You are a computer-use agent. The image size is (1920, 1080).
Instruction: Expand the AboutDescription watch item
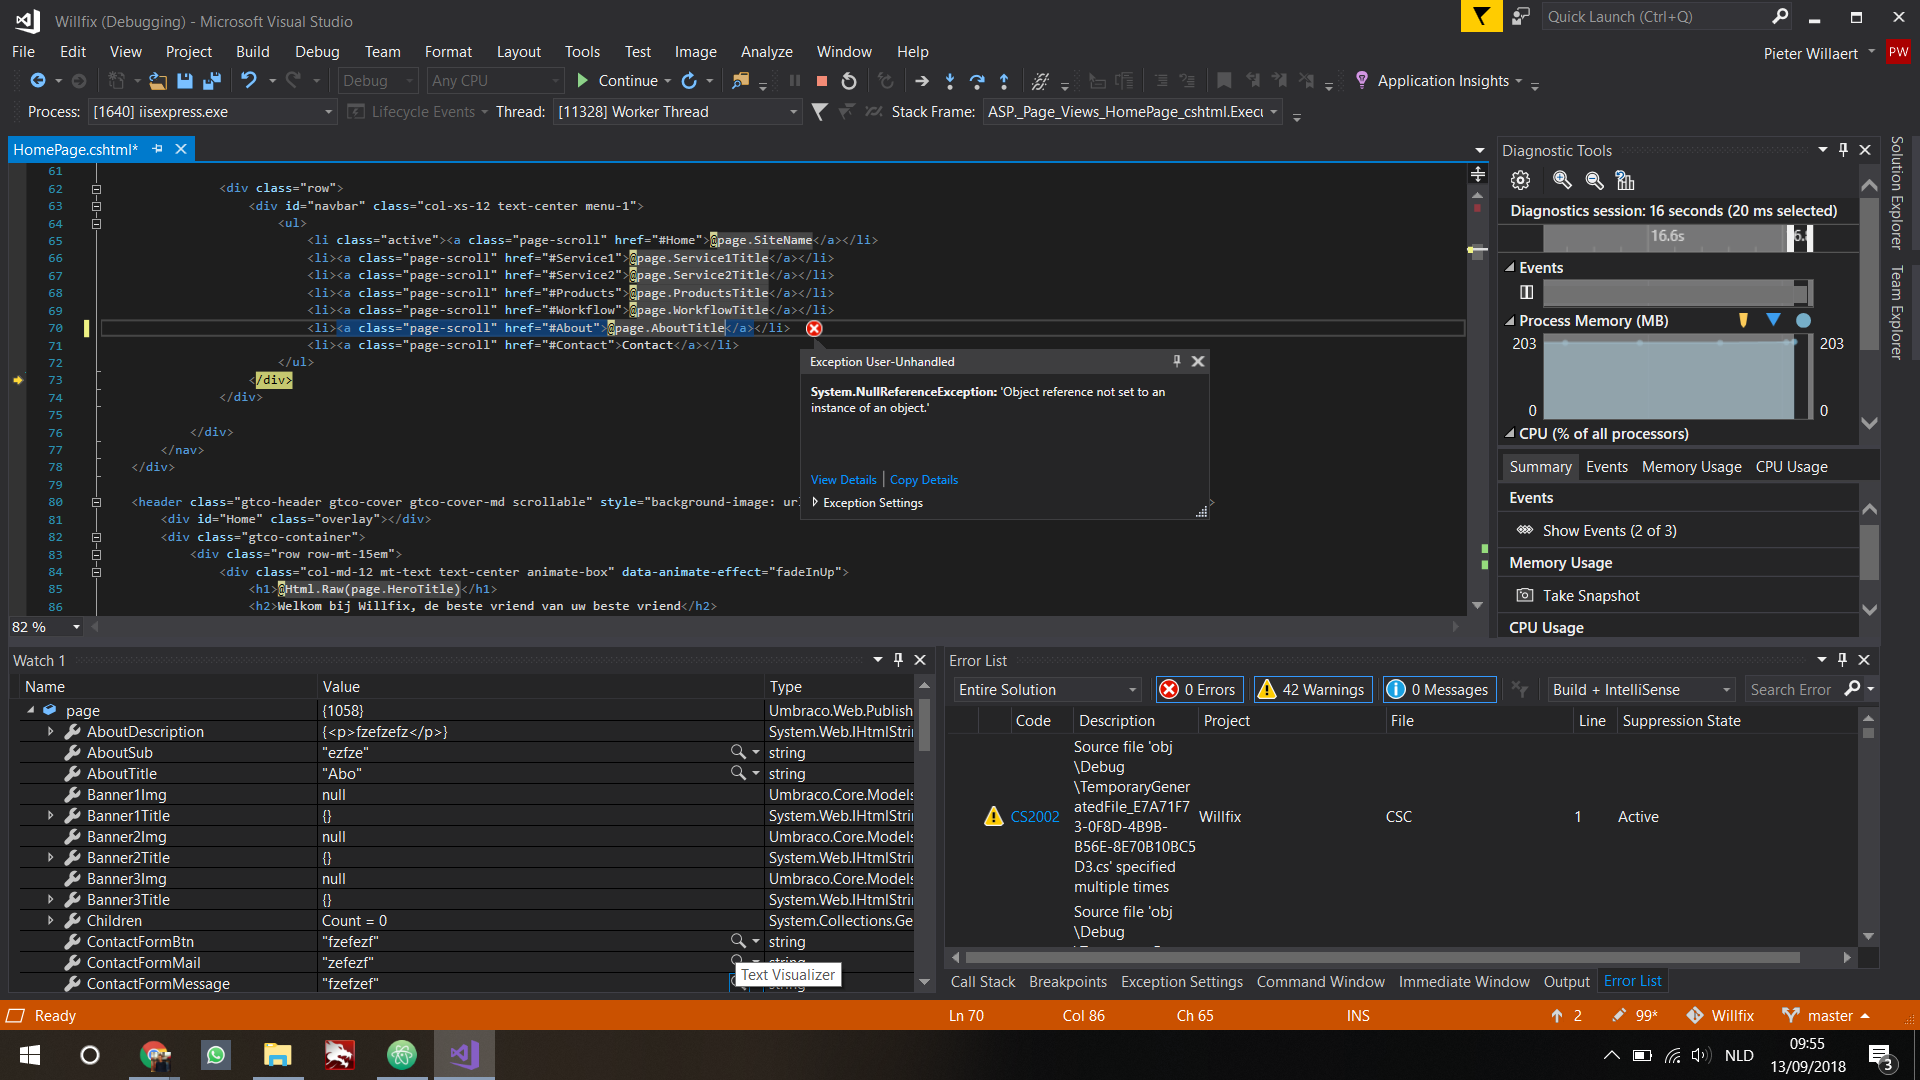pyautogui.click(x=50, y=731)
